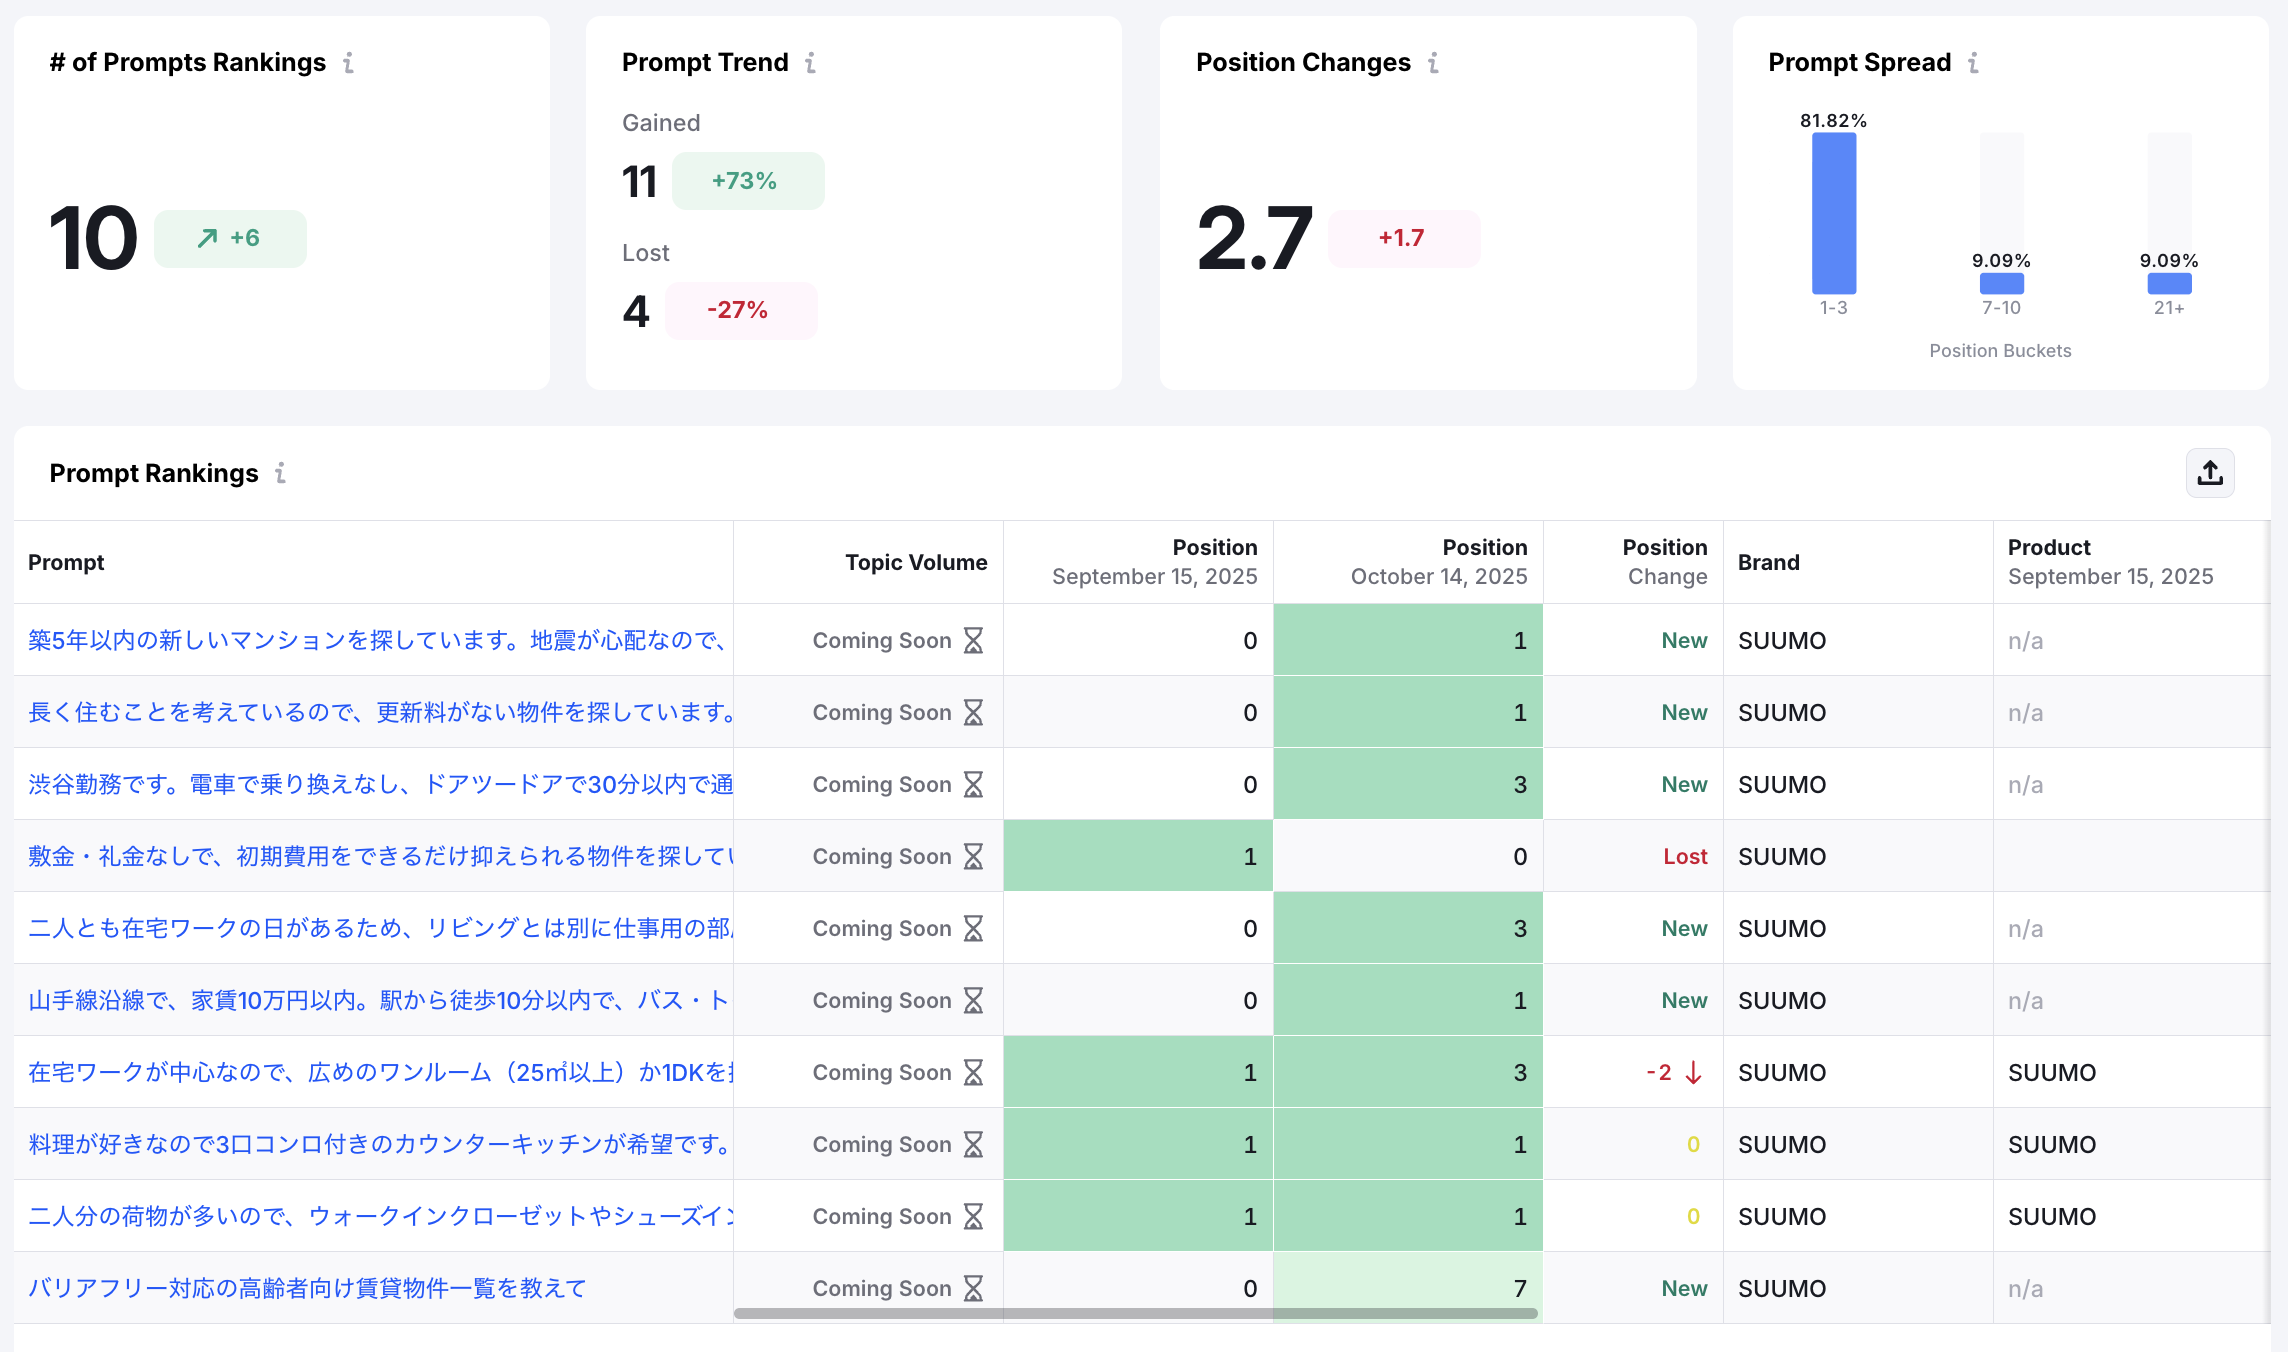2288x1352 pixels.
Task: Click info icon beside Prompt Rankings table title
Action: click(x=281, y=473)
